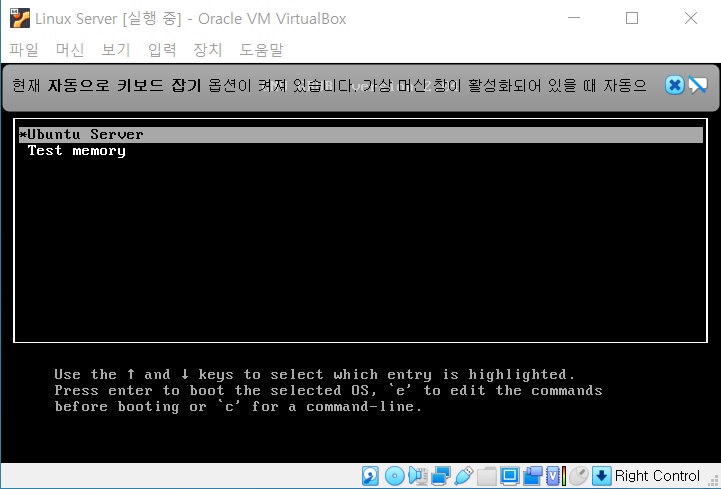Click the VirtualBox app icon in title bar

click(x=20, y=18)
